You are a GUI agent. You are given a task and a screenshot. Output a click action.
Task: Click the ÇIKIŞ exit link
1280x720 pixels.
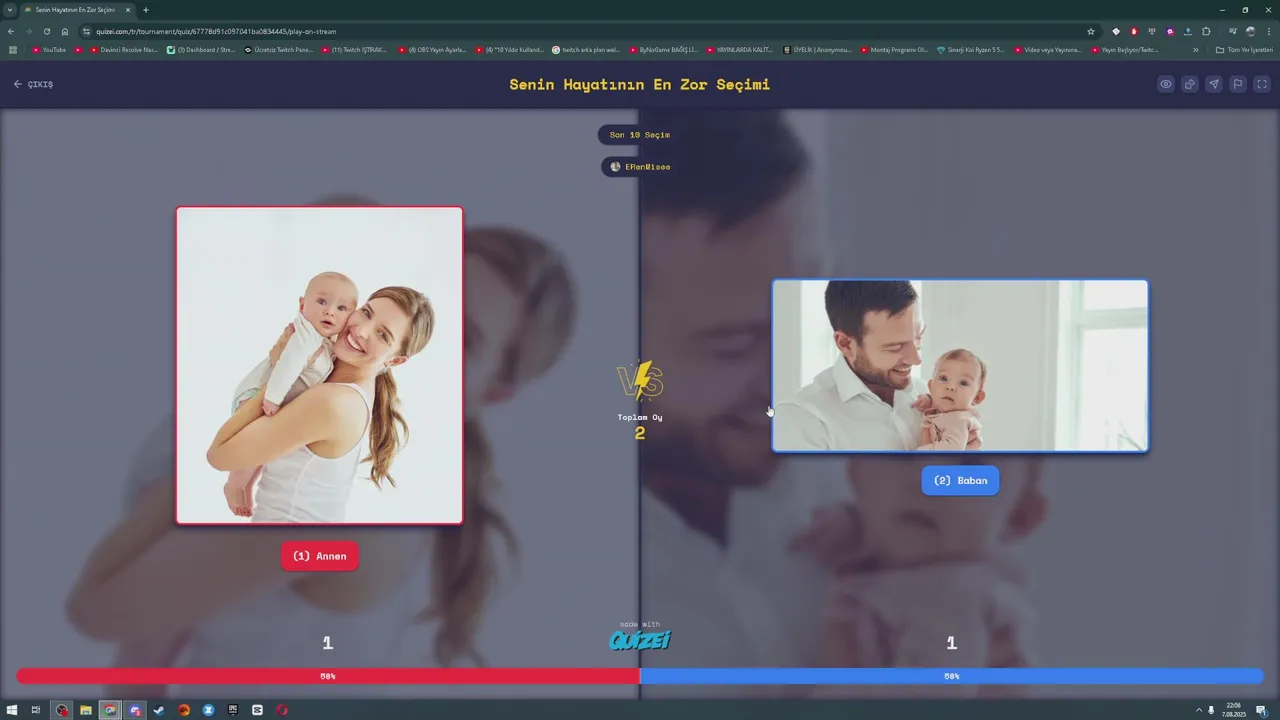33,84
